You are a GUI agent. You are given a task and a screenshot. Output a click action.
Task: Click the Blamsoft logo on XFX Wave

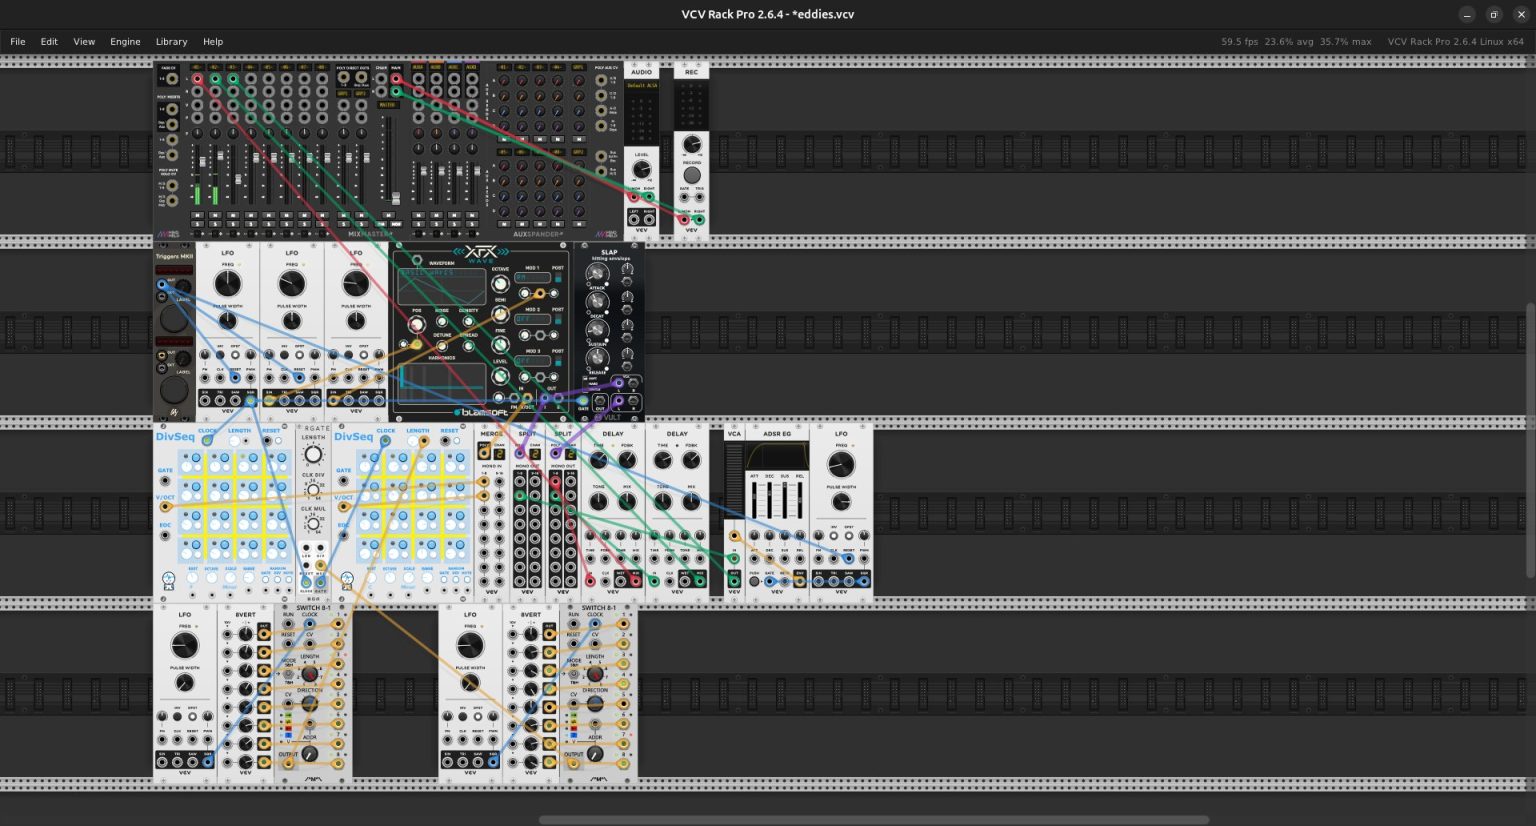point(481,412)
